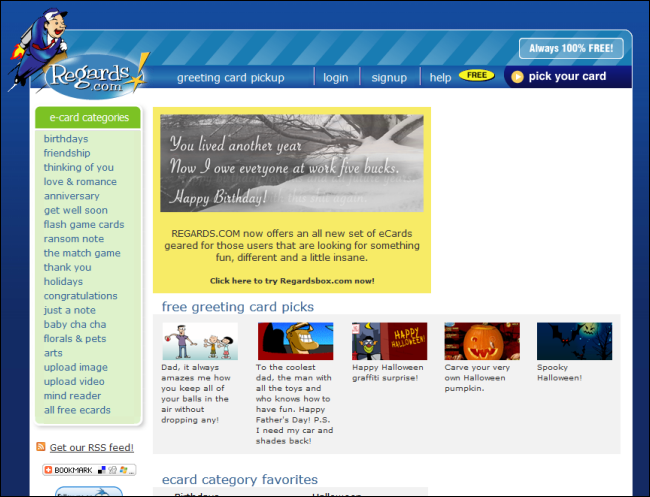The height and width of the screenshot is (497, 650).
Task: Open the juggling dad ecard thumbnail
Action: 200,341
